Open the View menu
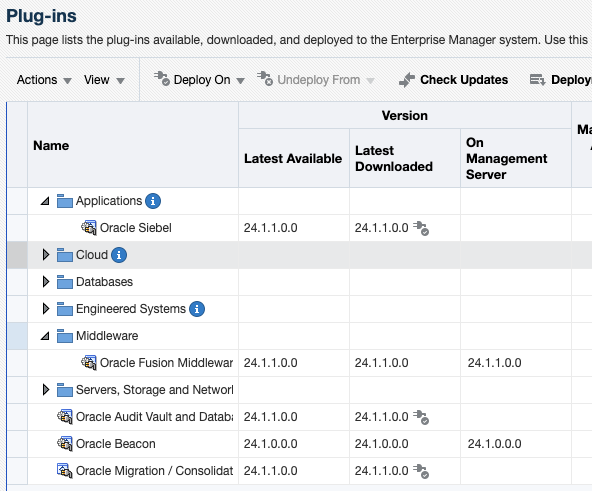Image resolution: width=592 pixels, height=491 pixels. coord(104,80)
